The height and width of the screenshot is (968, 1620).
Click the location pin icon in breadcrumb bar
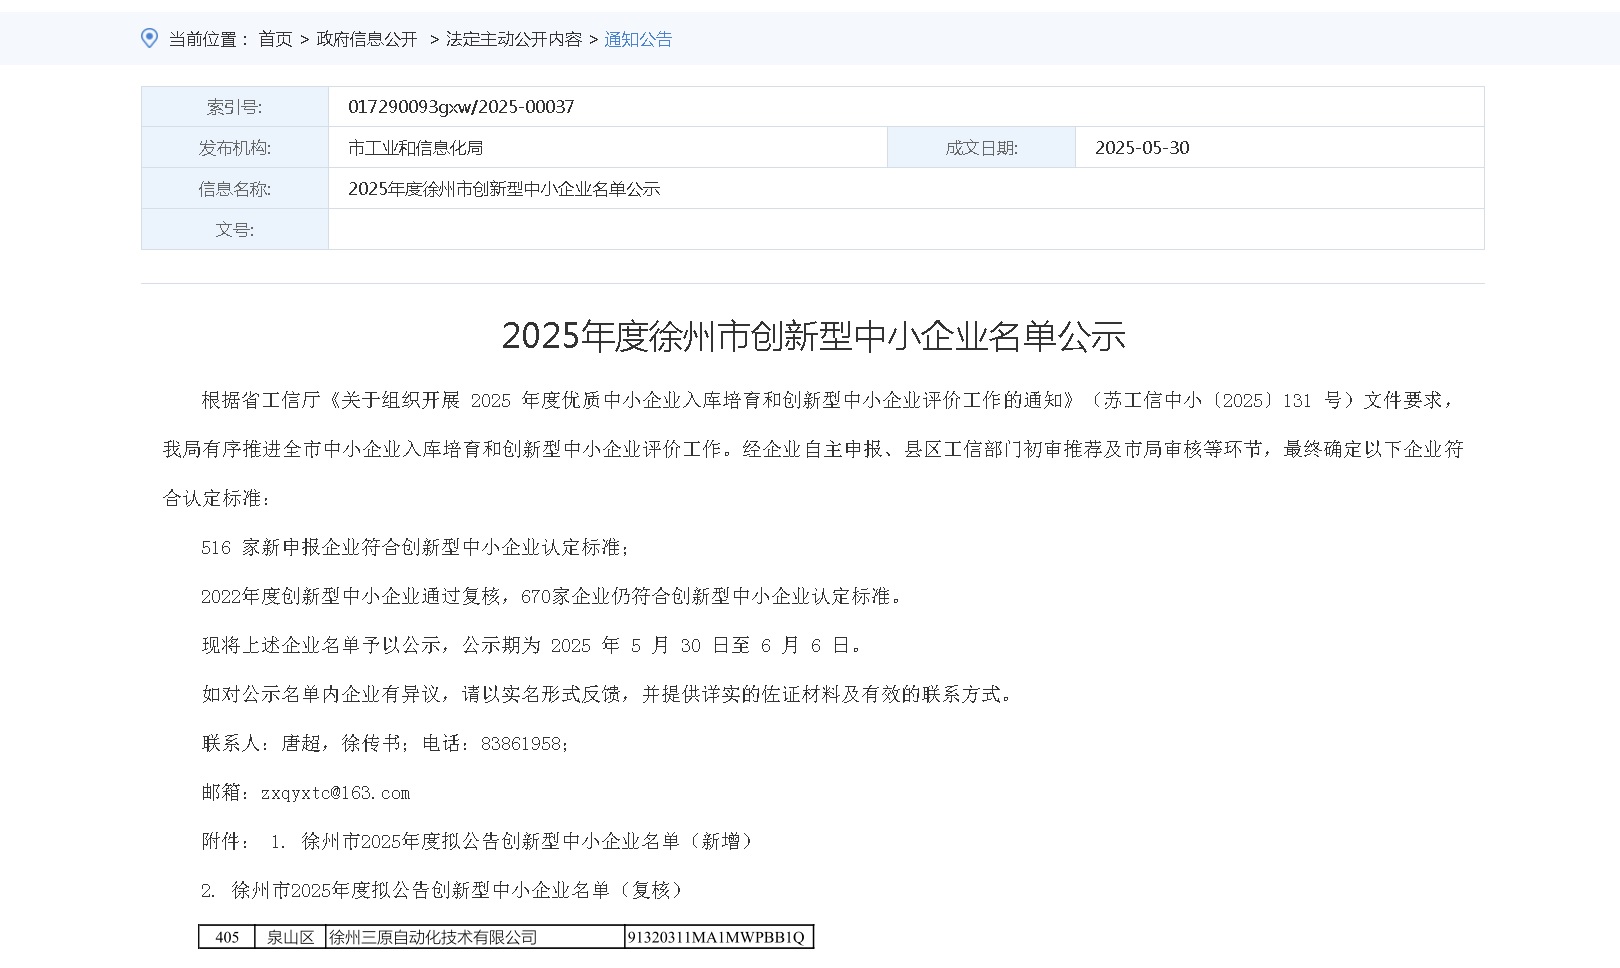149,38
